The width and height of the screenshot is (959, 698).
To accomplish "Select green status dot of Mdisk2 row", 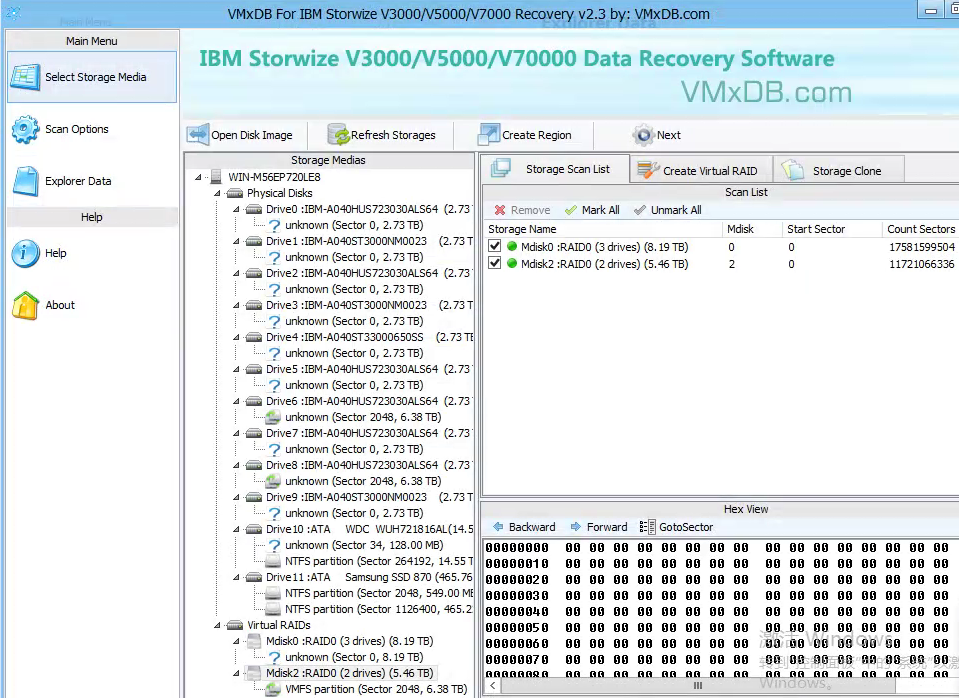I will pos(512,264).
